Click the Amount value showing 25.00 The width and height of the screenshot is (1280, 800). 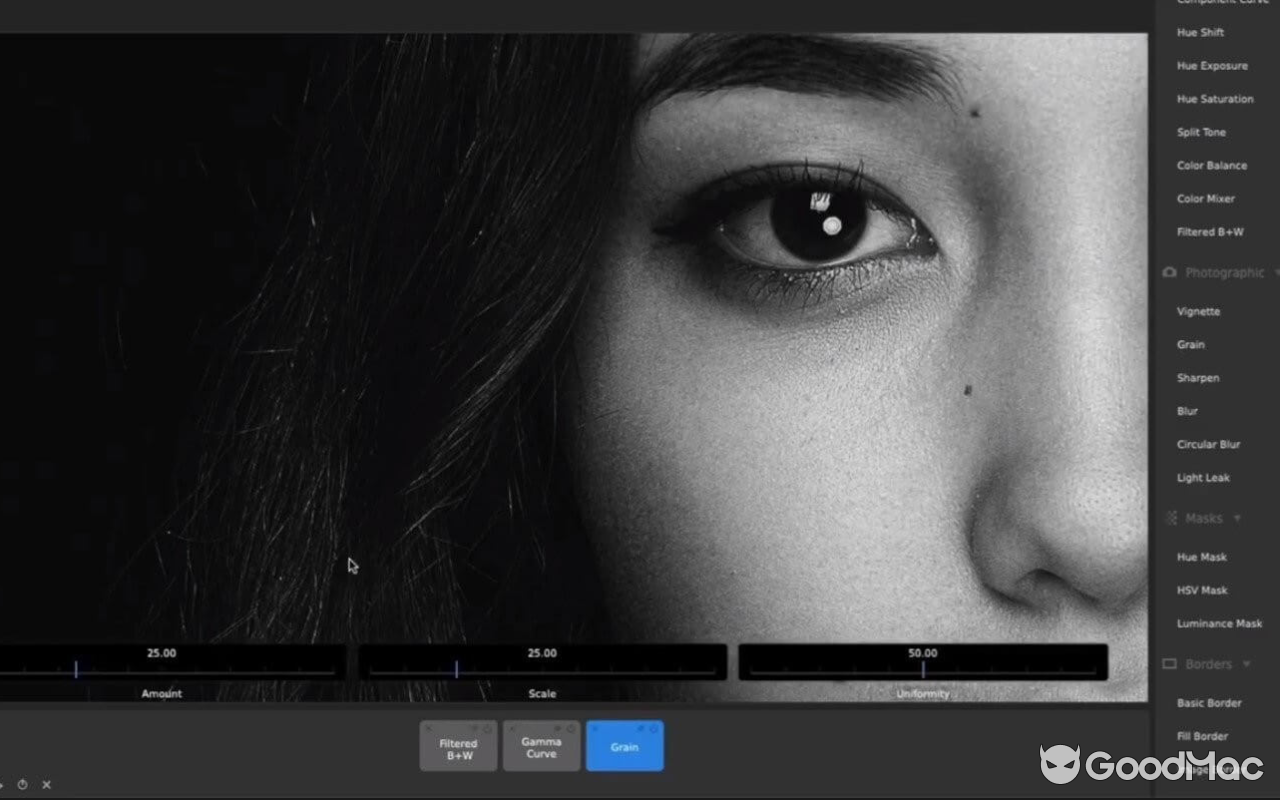tap(160, 652)
